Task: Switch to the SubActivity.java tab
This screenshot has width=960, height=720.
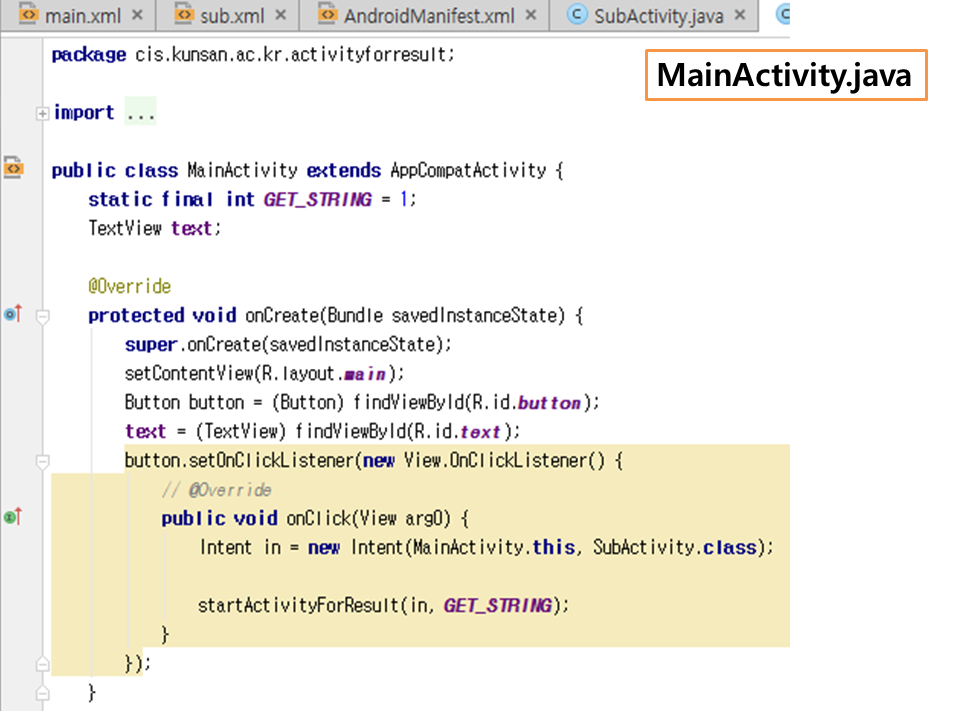Action: pyautogui.click(x=657, y=15)
